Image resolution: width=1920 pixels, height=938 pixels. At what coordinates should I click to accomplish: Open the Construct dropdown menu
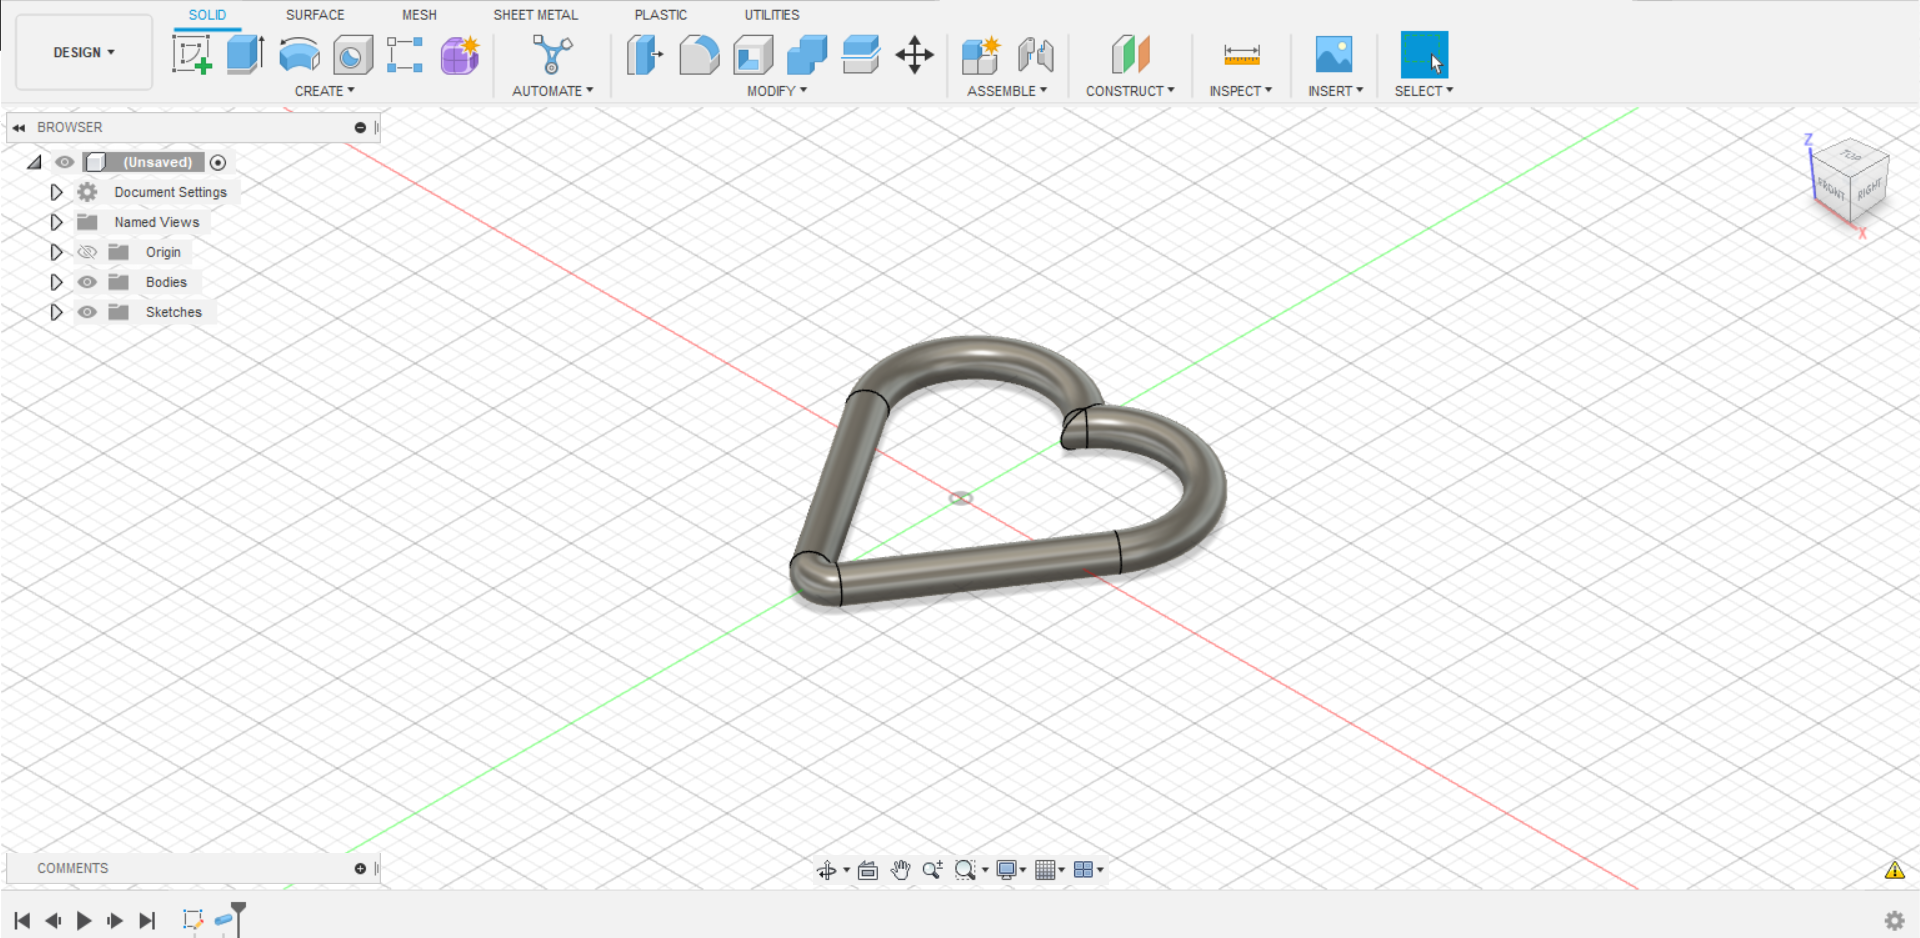1130,91
